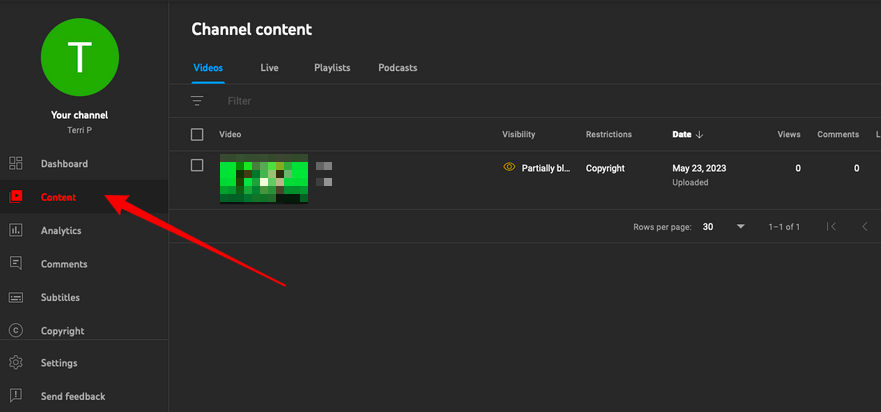Image resolution: width=881 pixels, height=412 pixels.
Task: Select Content in the sidebar
Action: [84, 197]
